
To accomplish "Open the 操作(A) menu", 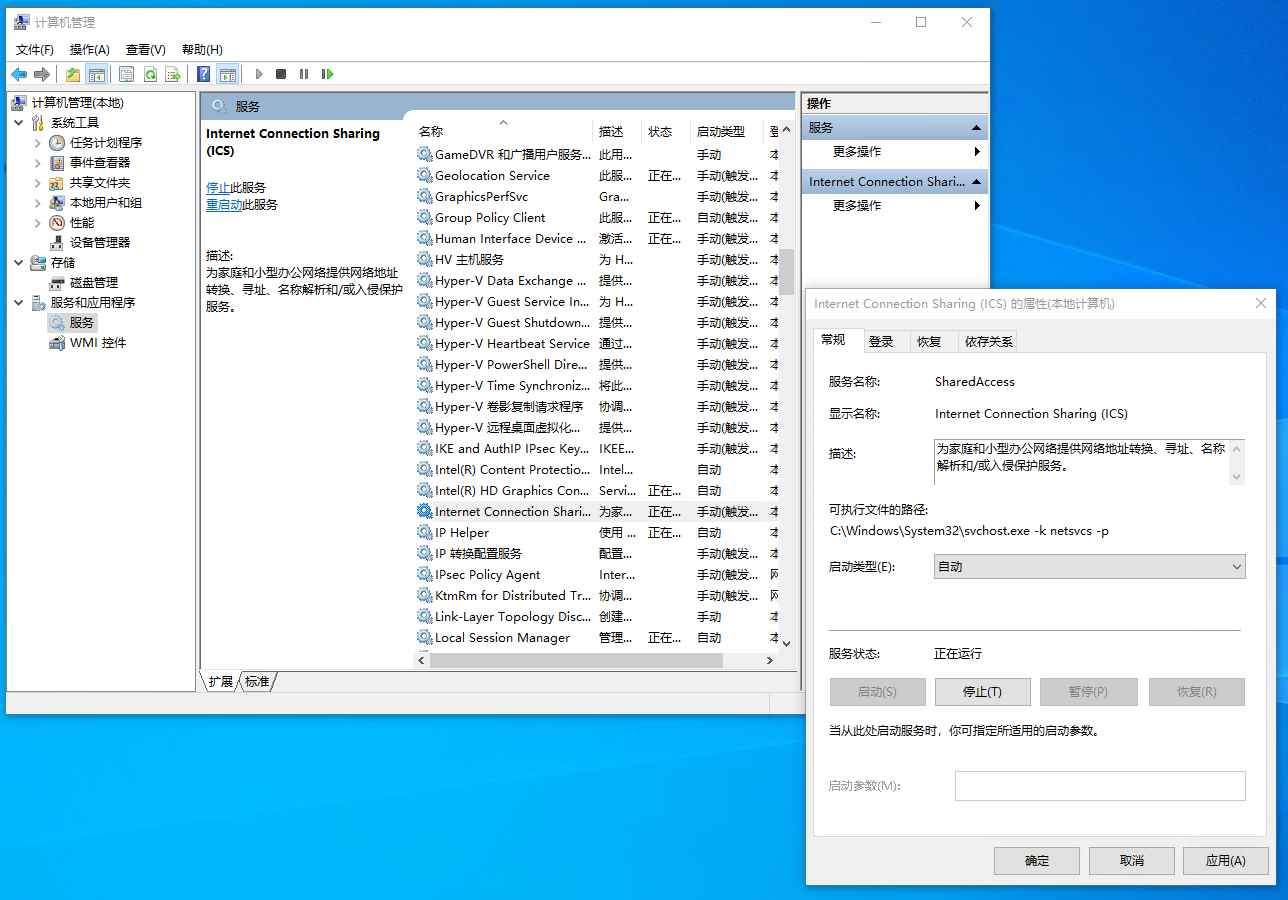I will (x=89, y=49).
